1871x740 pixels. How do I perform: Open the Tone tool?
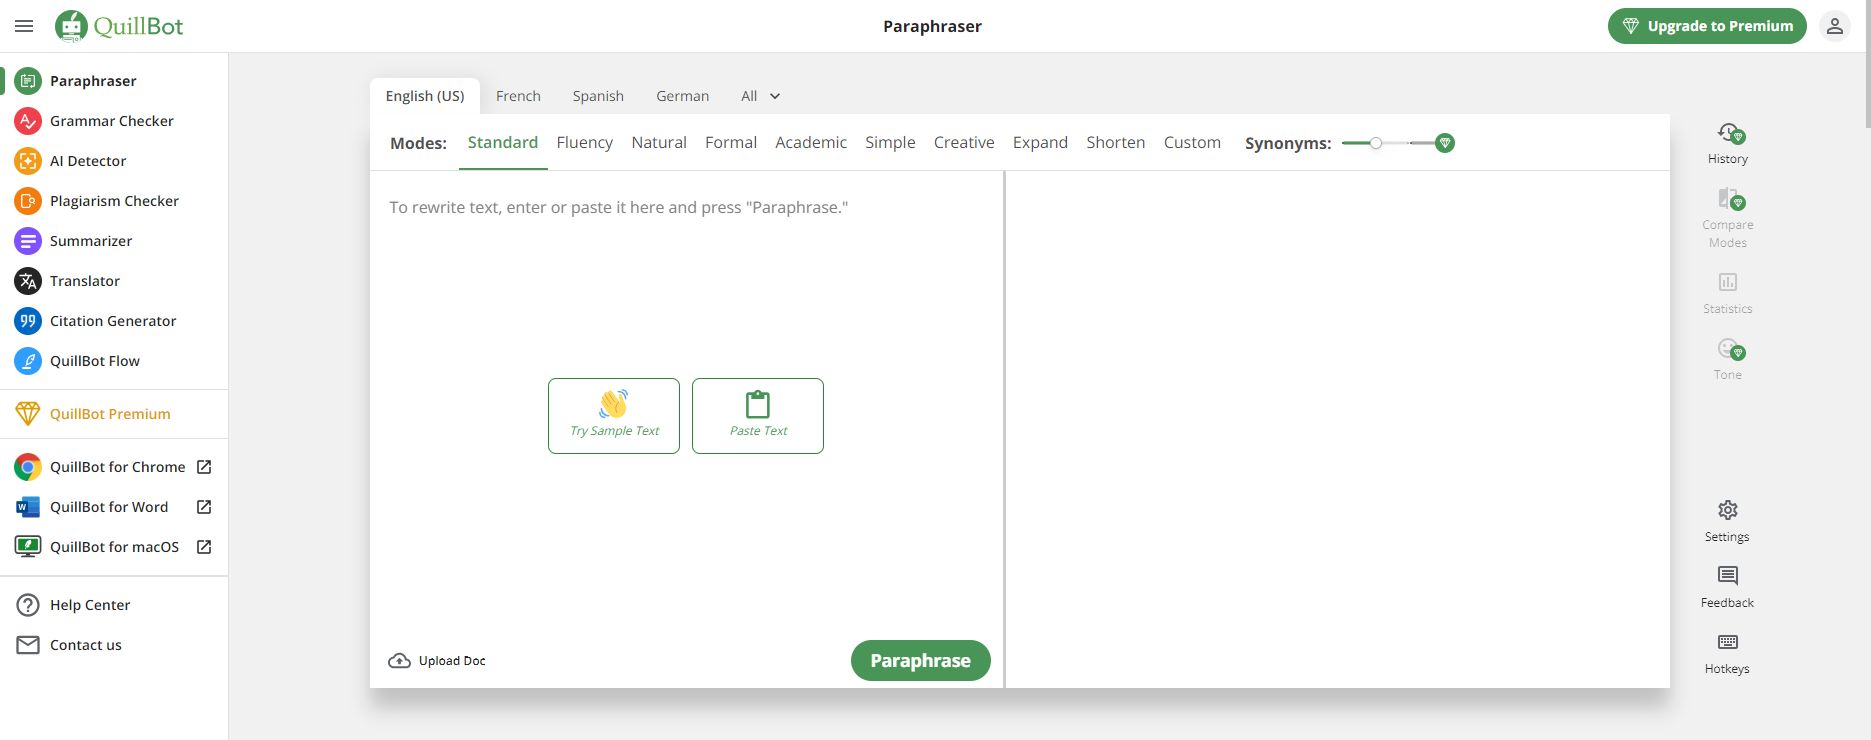[x=1728, y=359]
